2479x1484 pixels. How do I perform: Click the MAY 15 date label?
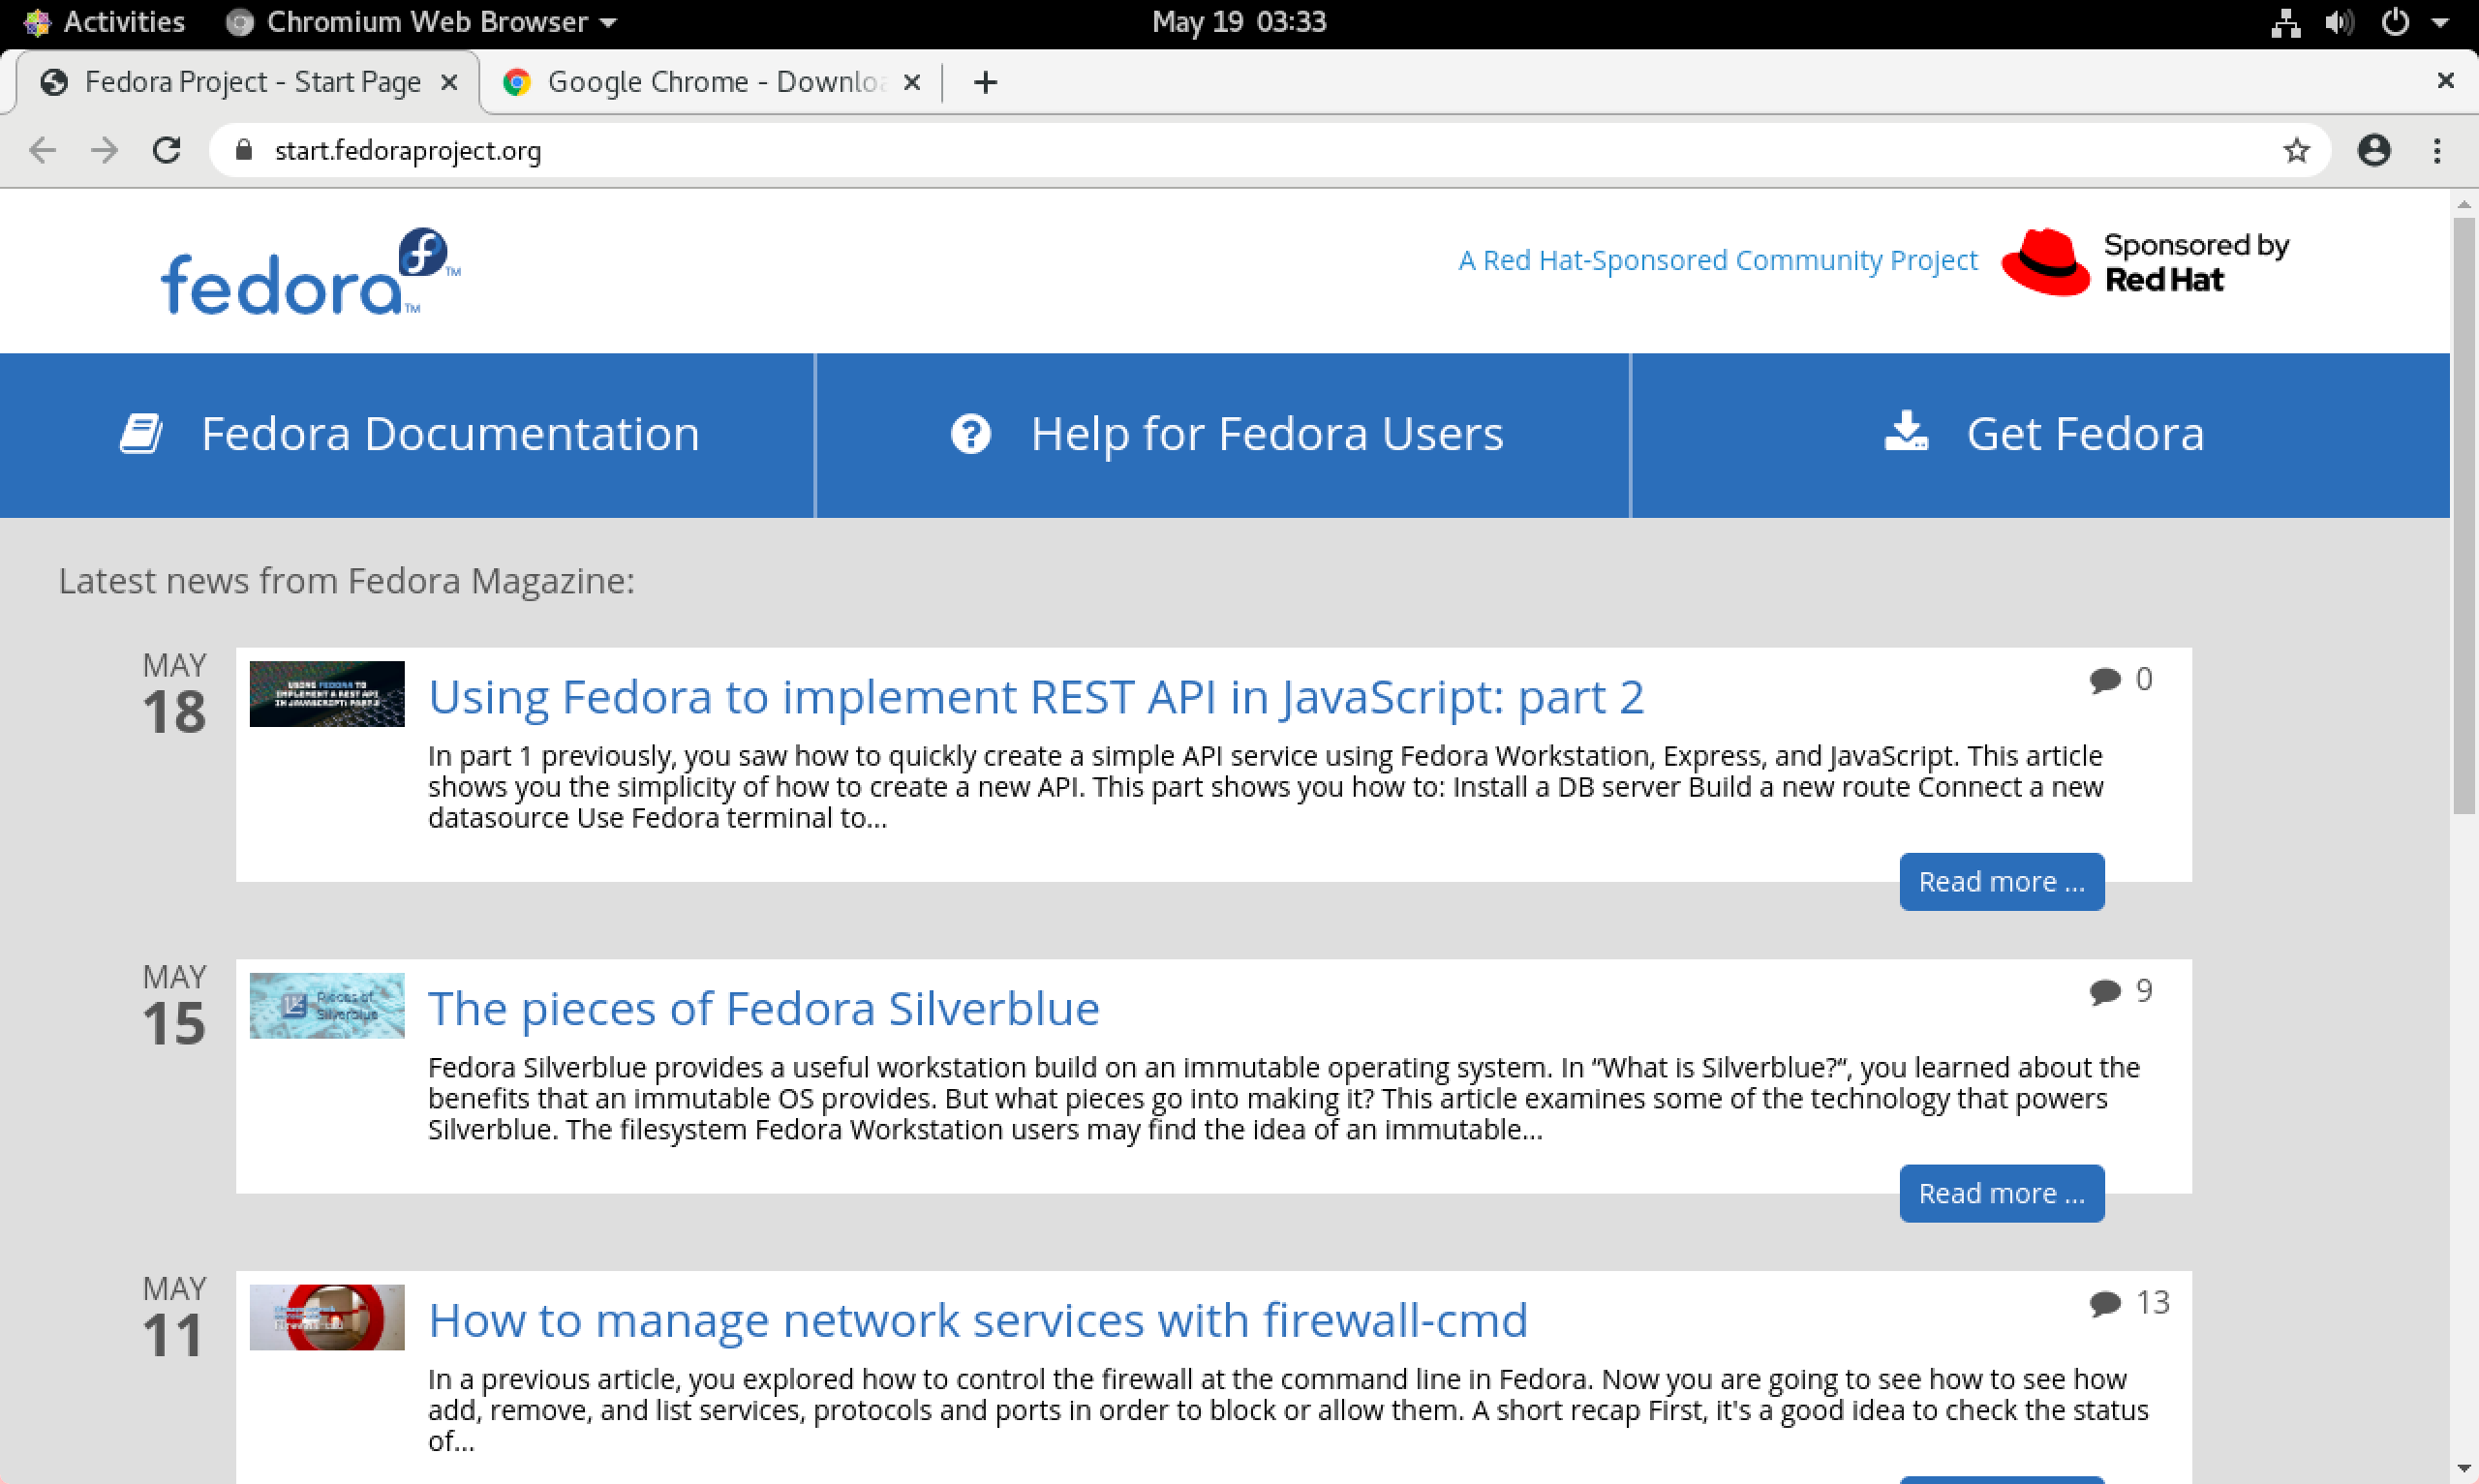174,1006
